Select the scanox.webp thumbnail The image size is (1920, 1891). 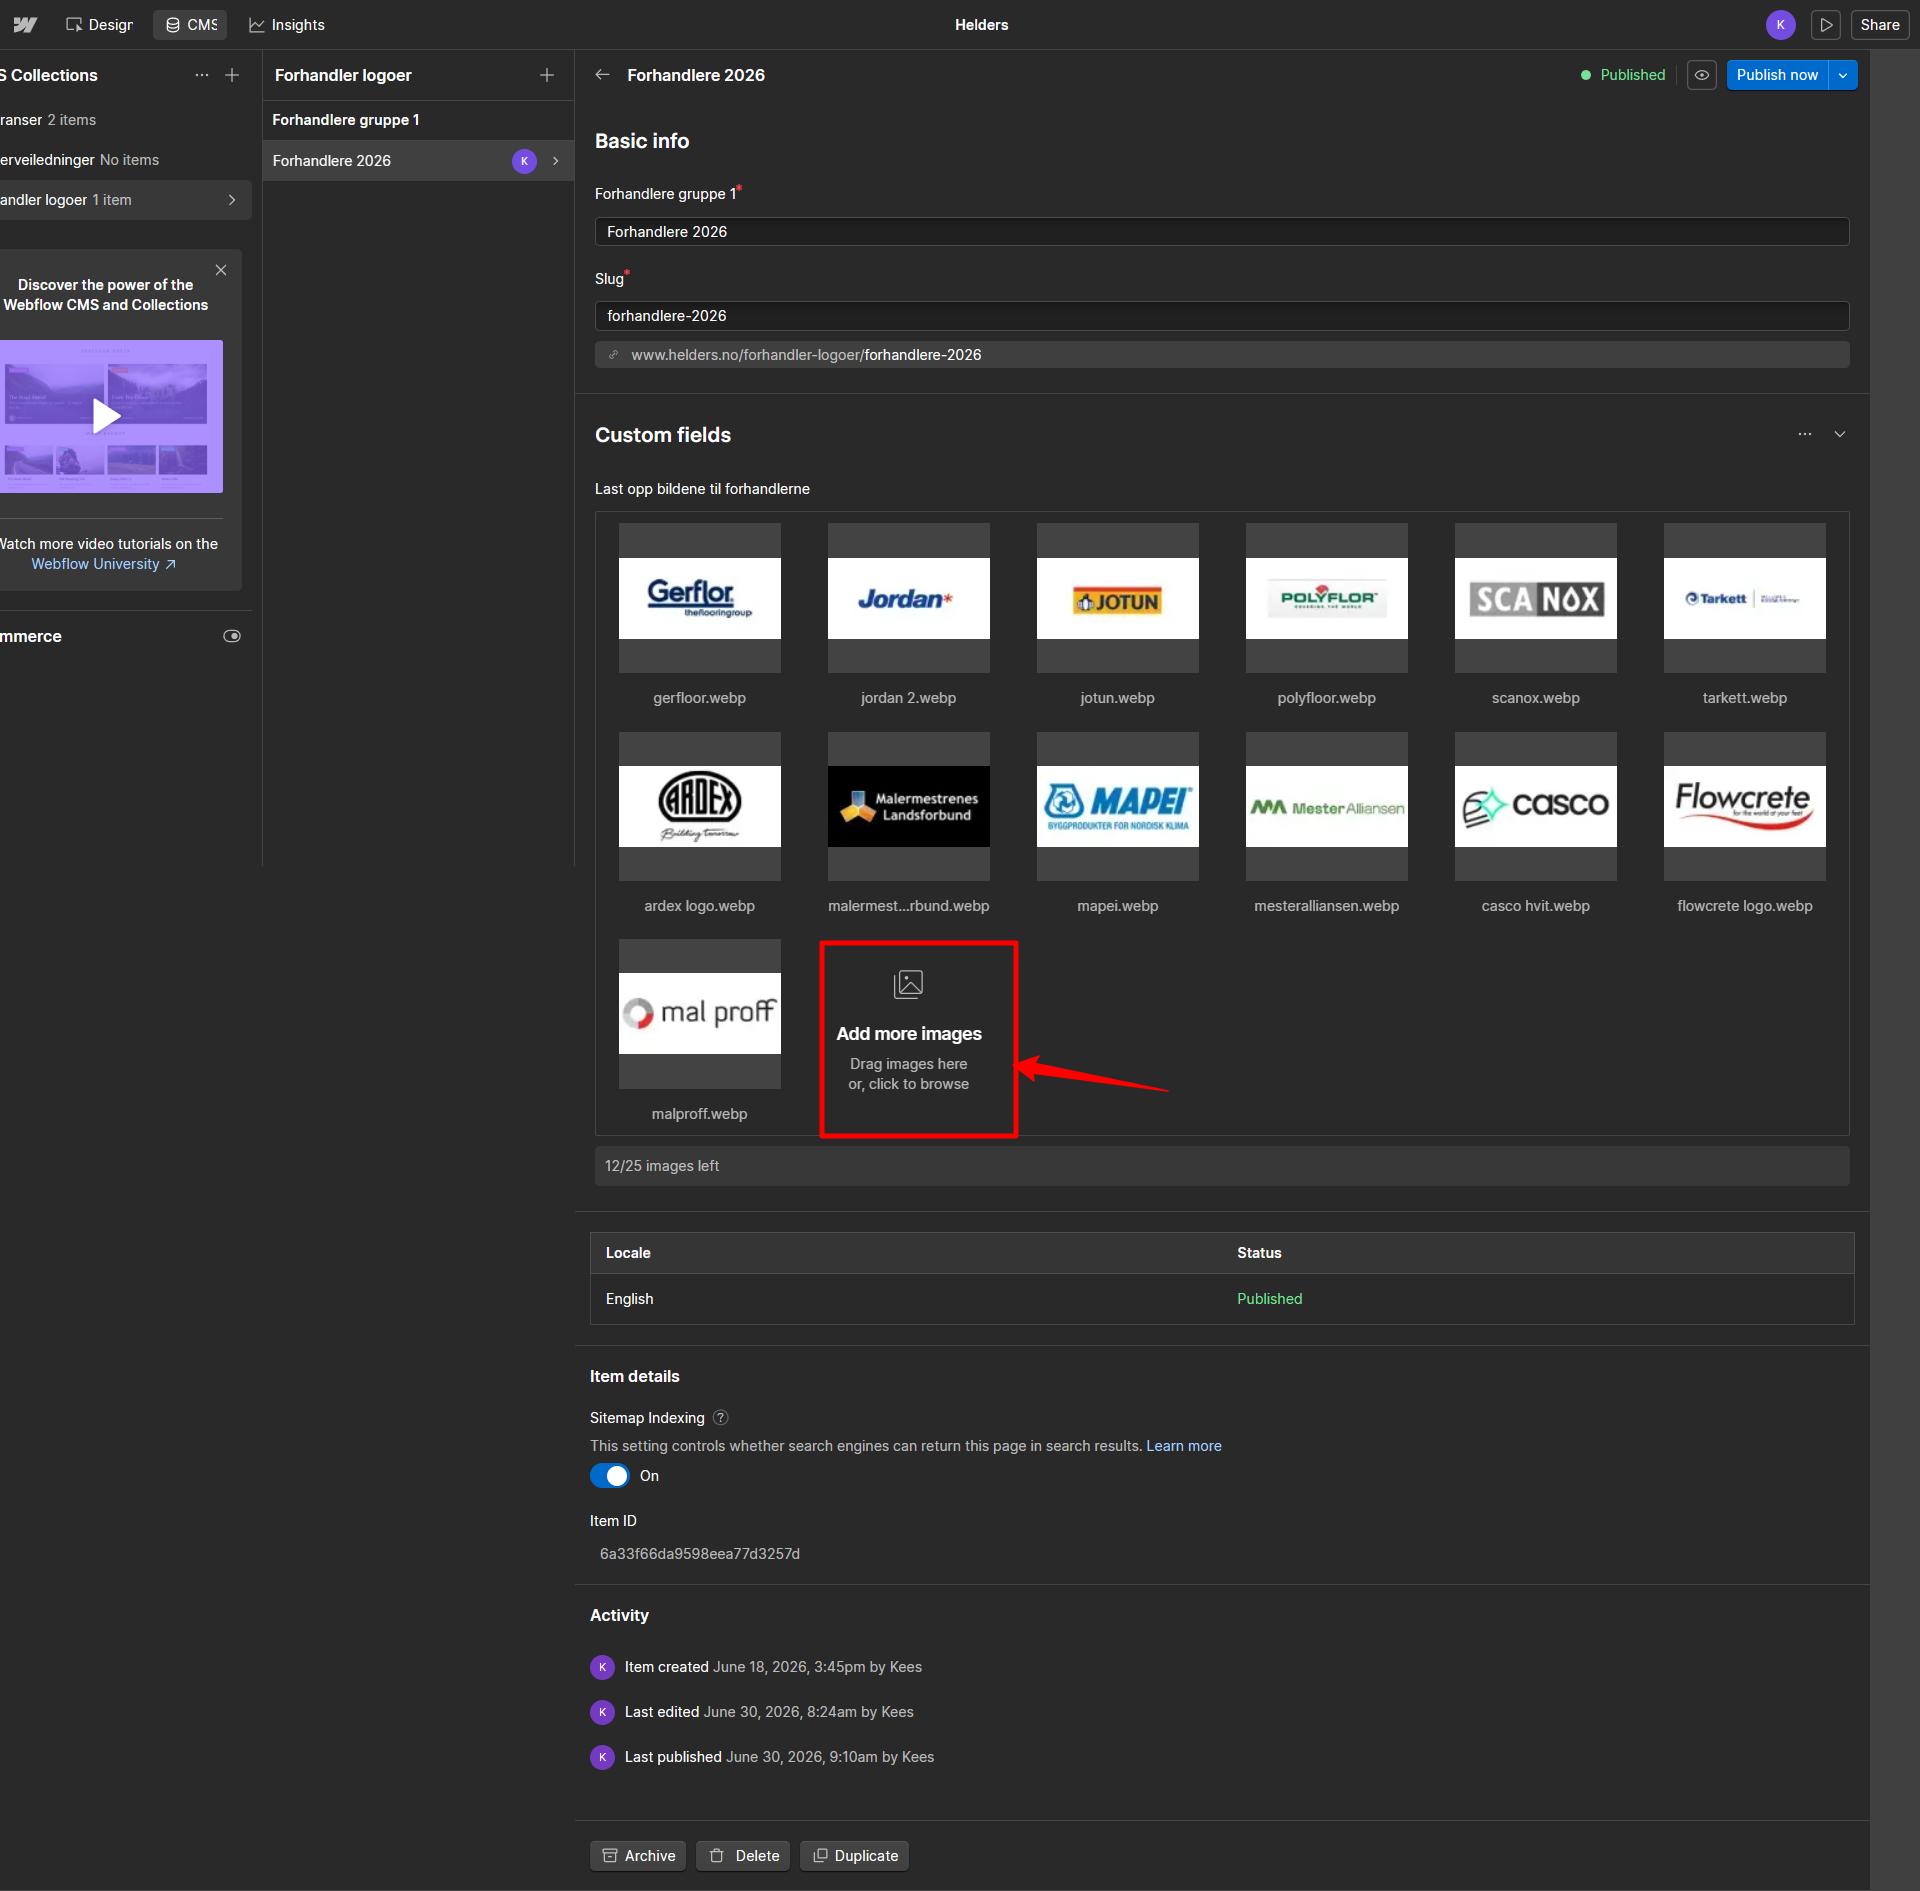[1536, 598]
